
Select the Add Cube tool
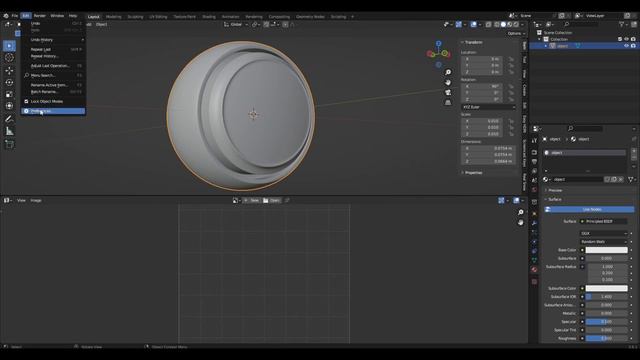click(x=9, y=144)
